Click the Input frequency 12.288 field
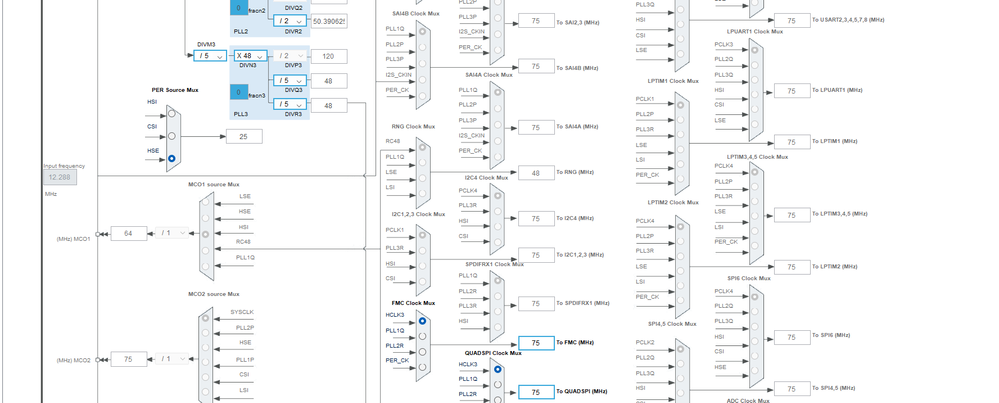The width and height of the screenshot is (999, 403). (x=60, y=178)
